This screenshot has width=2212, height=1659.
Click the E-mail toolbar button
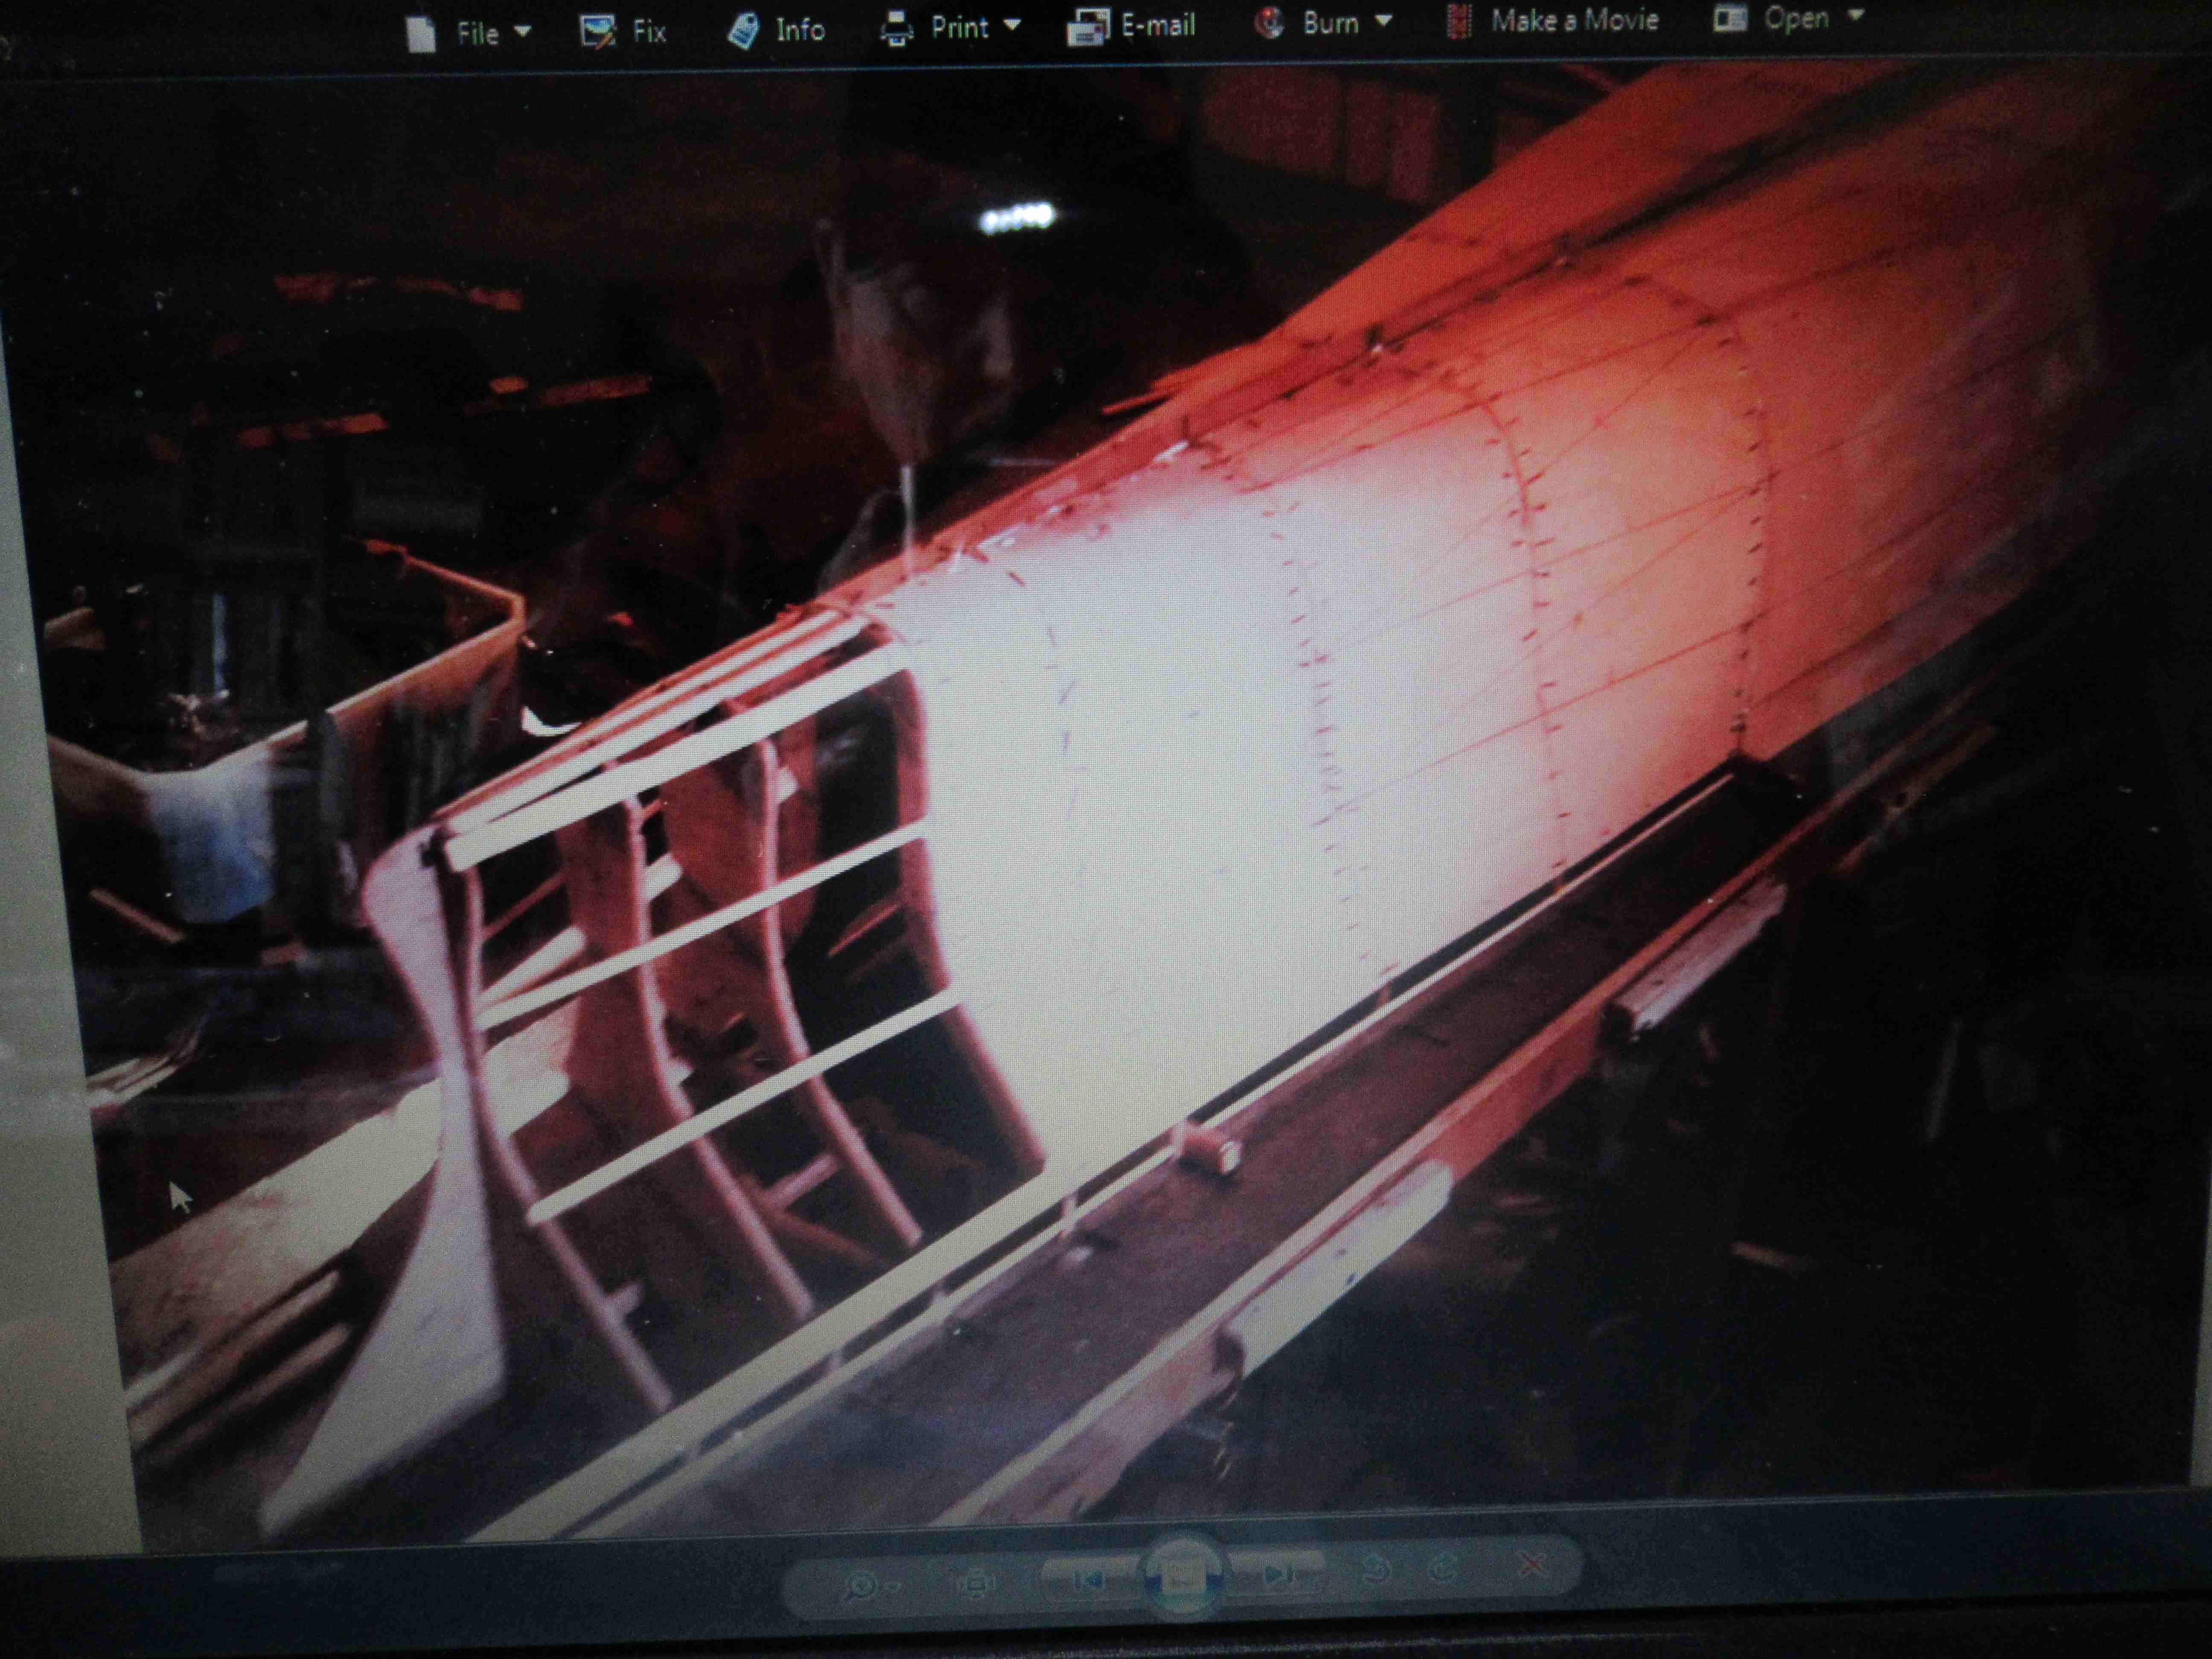(1131, 25)
